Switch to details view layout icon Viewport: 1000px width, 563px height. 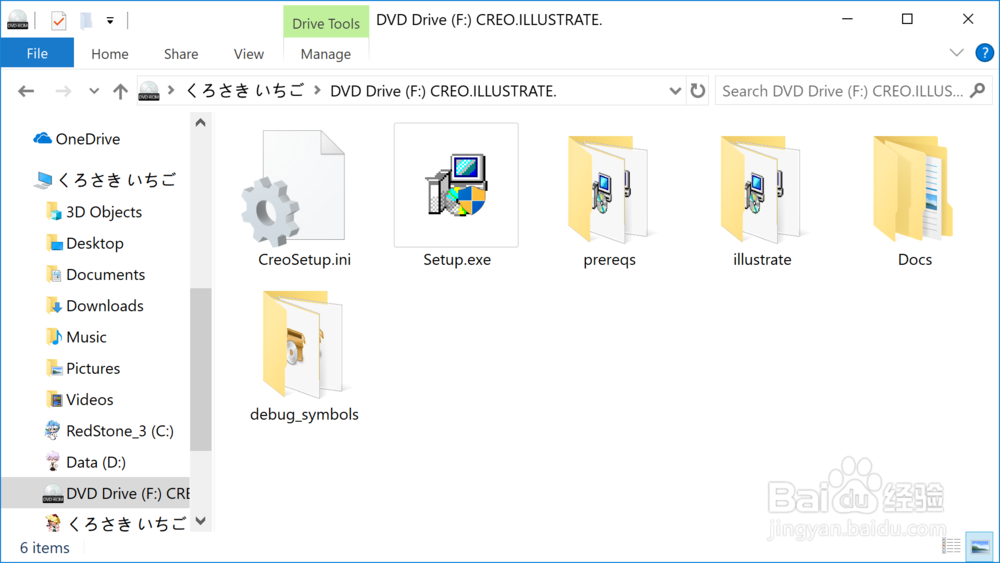click(952, 546)
